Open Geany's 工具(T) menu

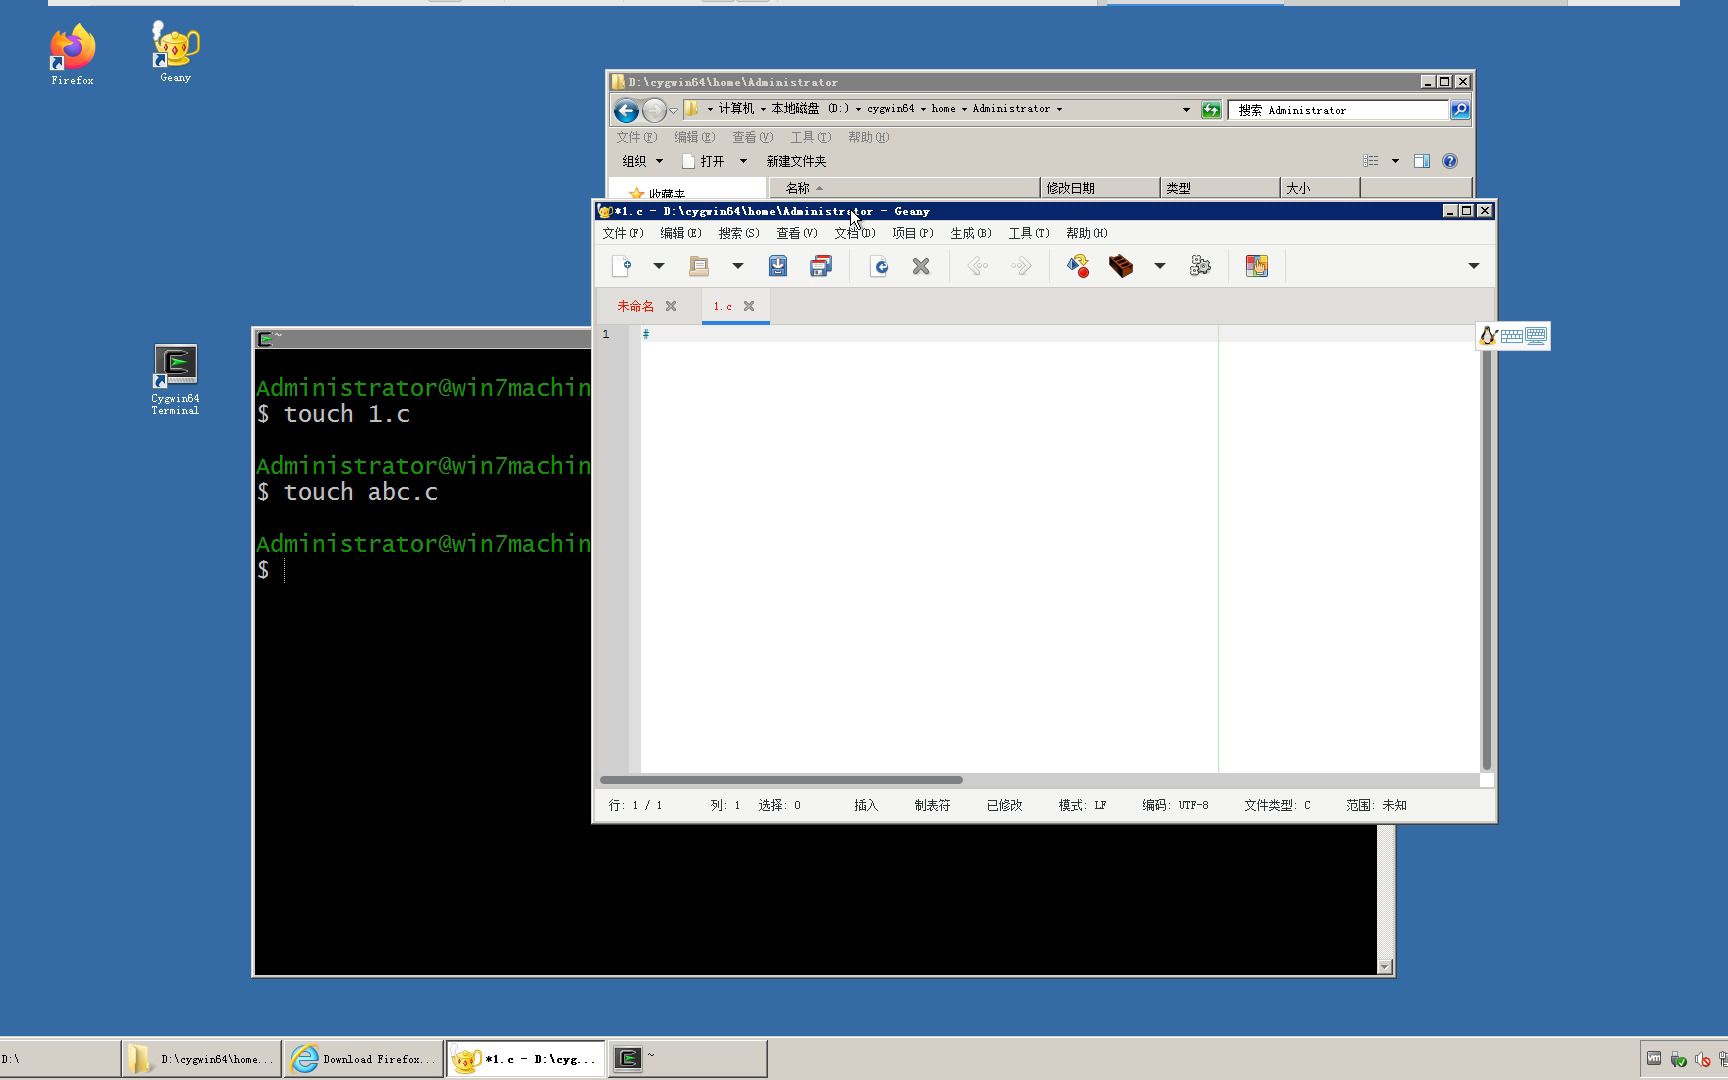pos(1029,233)
